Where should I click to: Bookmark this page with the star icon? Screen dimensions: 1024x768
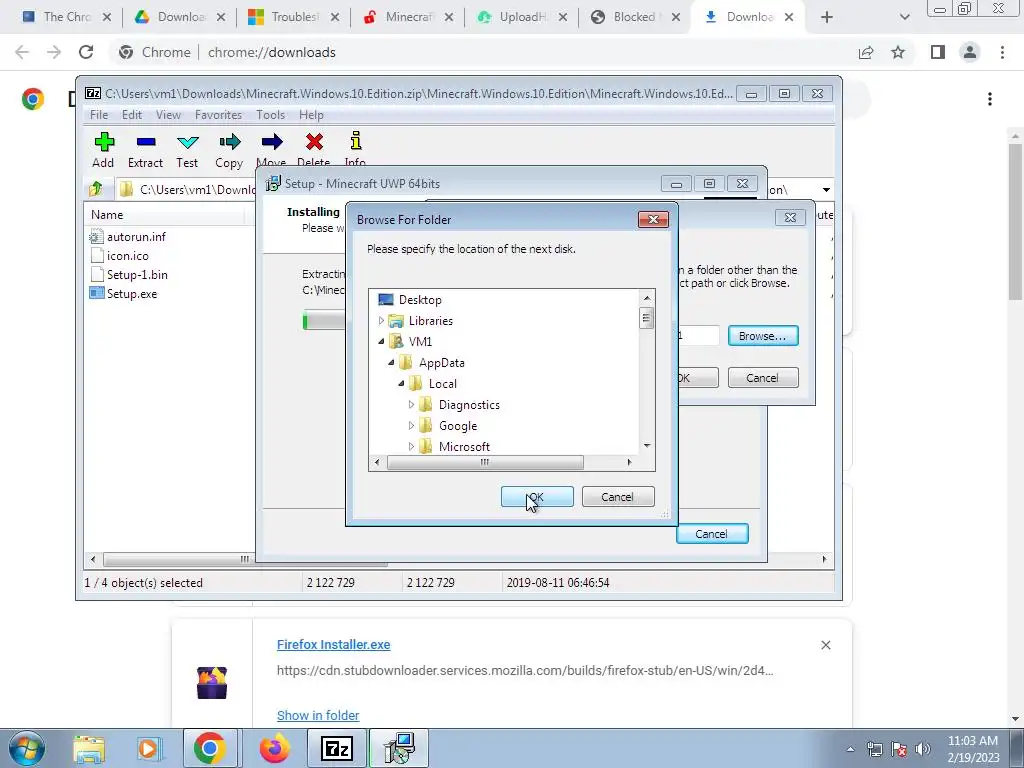(899, 52)
